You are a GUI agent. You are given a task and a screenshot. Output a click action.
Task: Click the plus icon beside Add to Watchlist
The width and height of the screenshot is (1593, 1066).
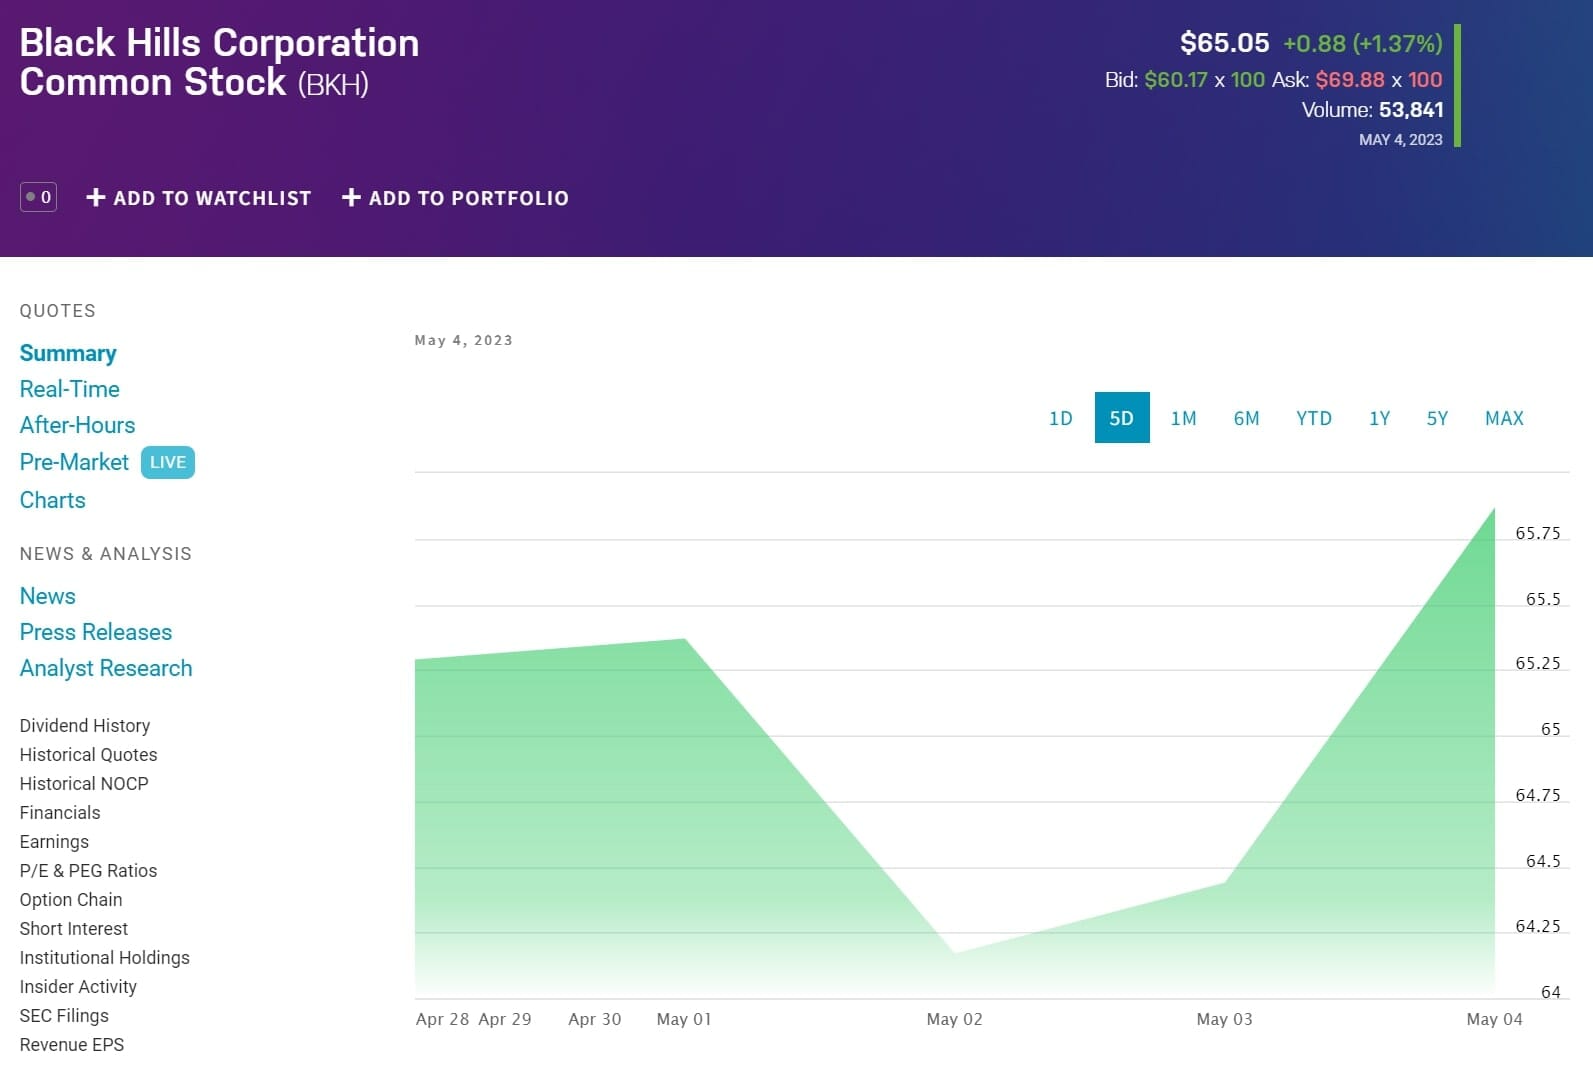96,198
